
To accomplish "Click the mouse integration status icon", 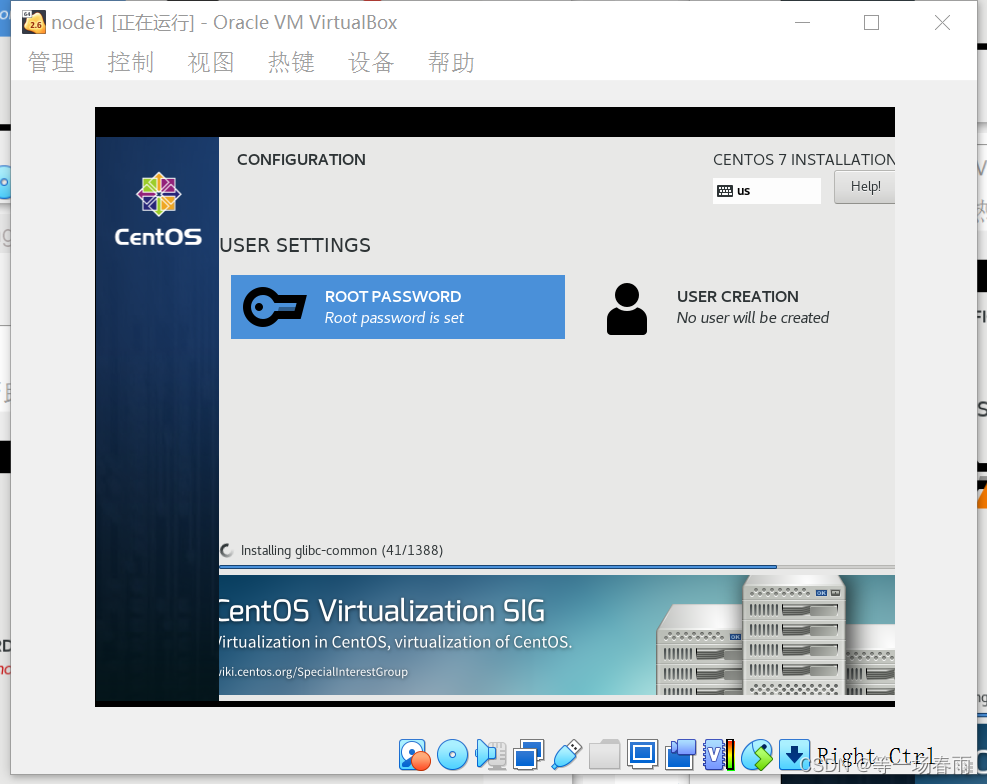I will 757,754.
